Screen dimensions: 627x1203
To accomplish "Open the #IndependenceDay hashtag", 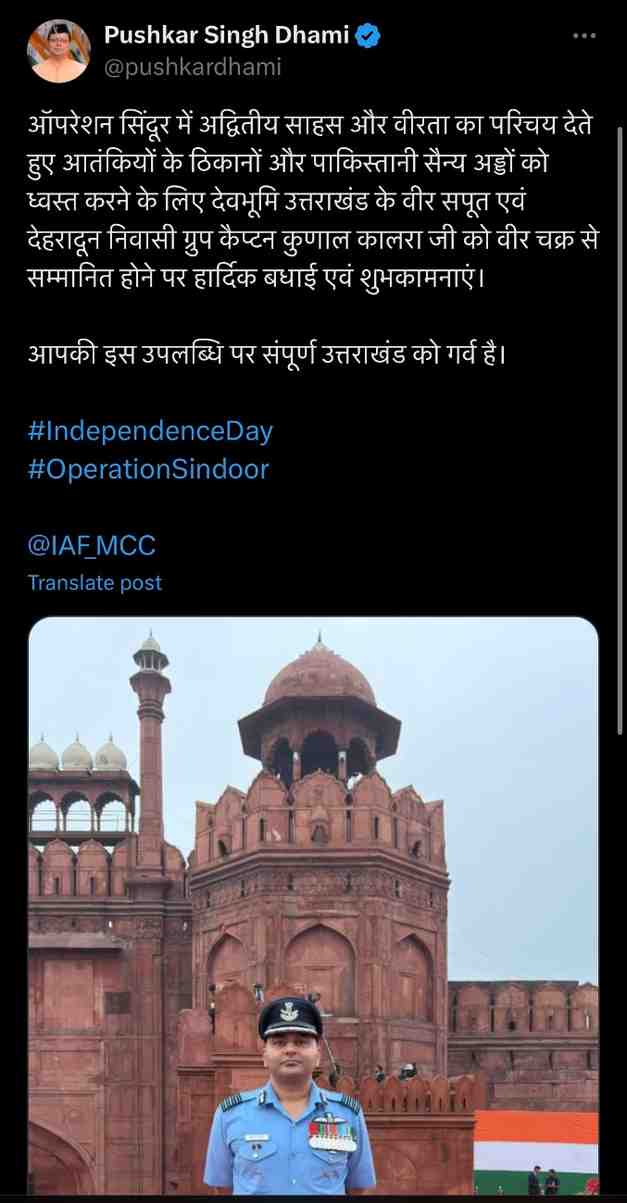I will (x=150, y=432).
